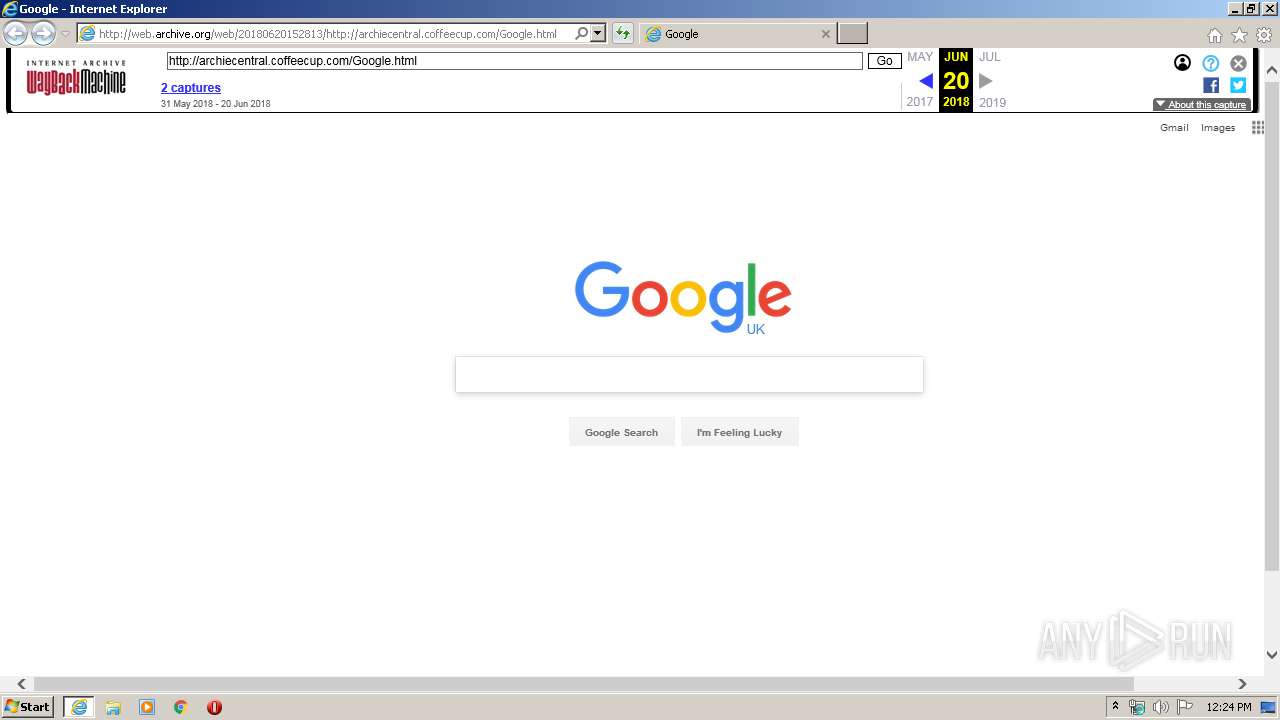Click the Google search text box
This screenshot has height=720, width=1280.
689,375
